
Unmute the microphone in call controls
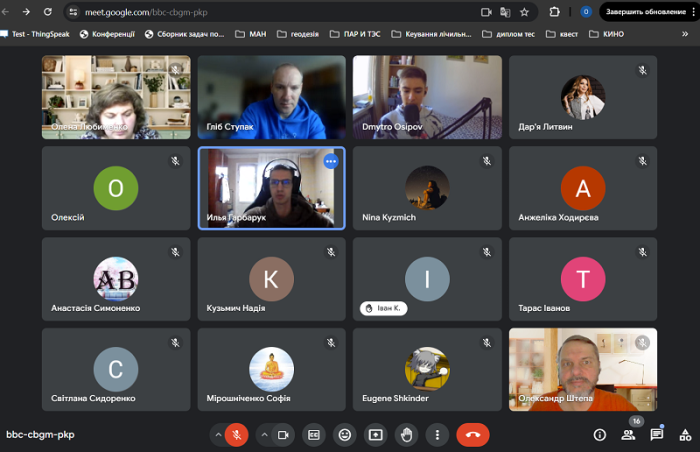pos(237,435)
